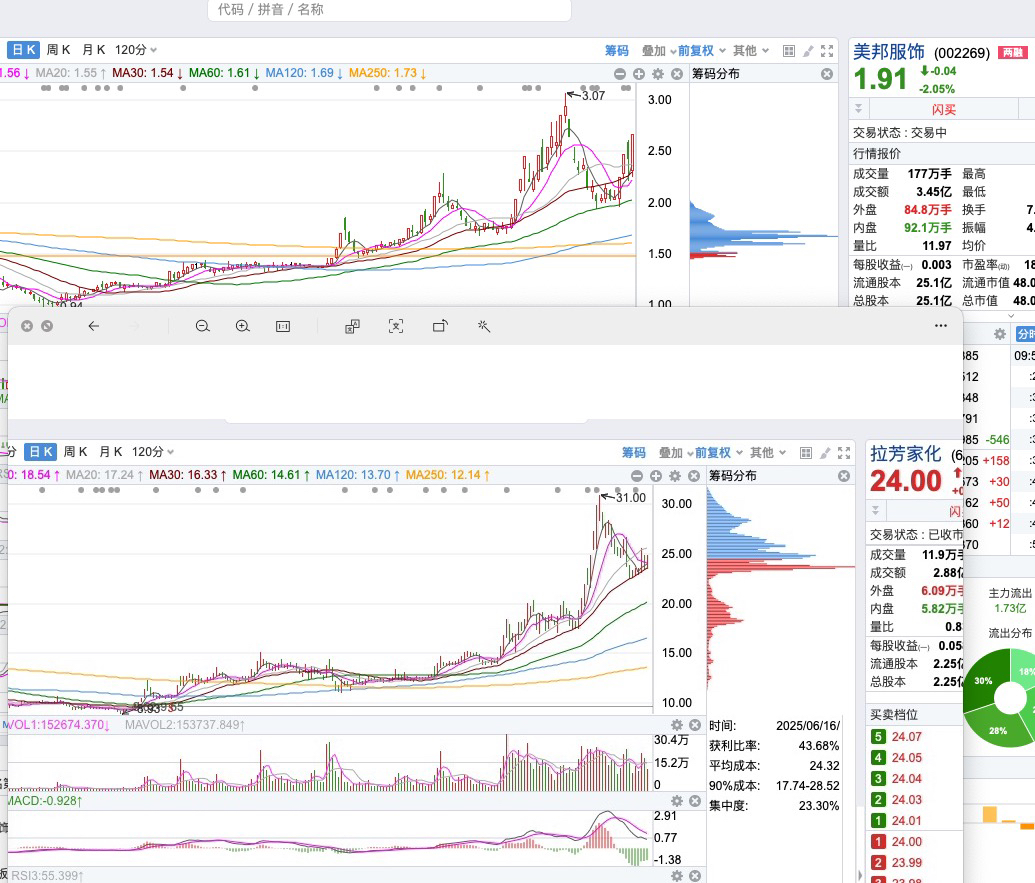Close 筹码分布 panel beside 拉芳家化 chart
Viewport: 1035px width, 883px height.
(844, 476)
